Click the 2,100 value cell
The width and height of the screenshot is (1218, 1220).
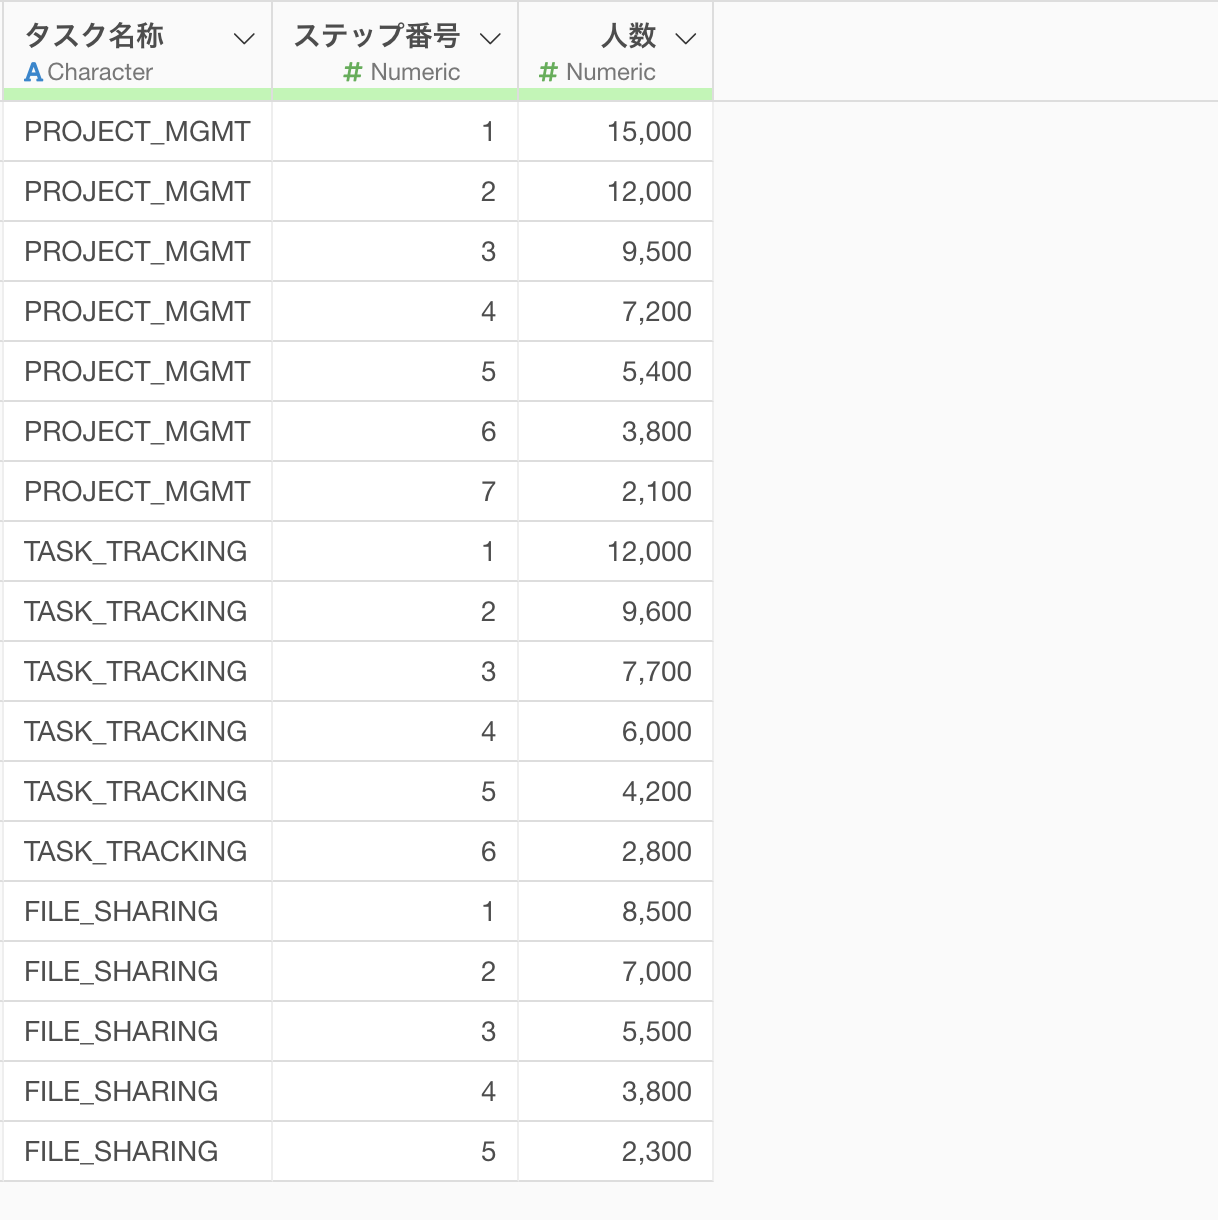pos(616,491)
